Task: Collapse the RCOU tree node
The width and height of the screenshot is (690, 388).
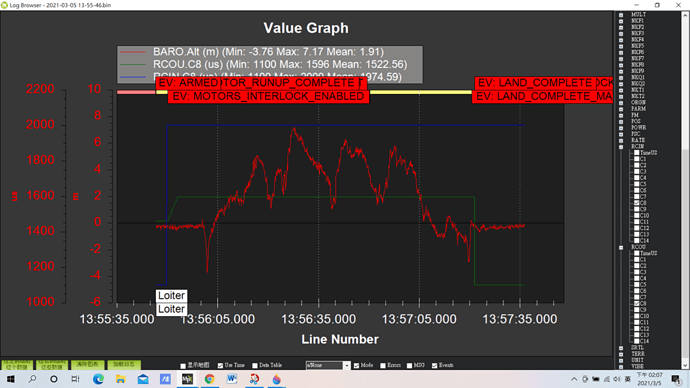Action: click(621, 248)
